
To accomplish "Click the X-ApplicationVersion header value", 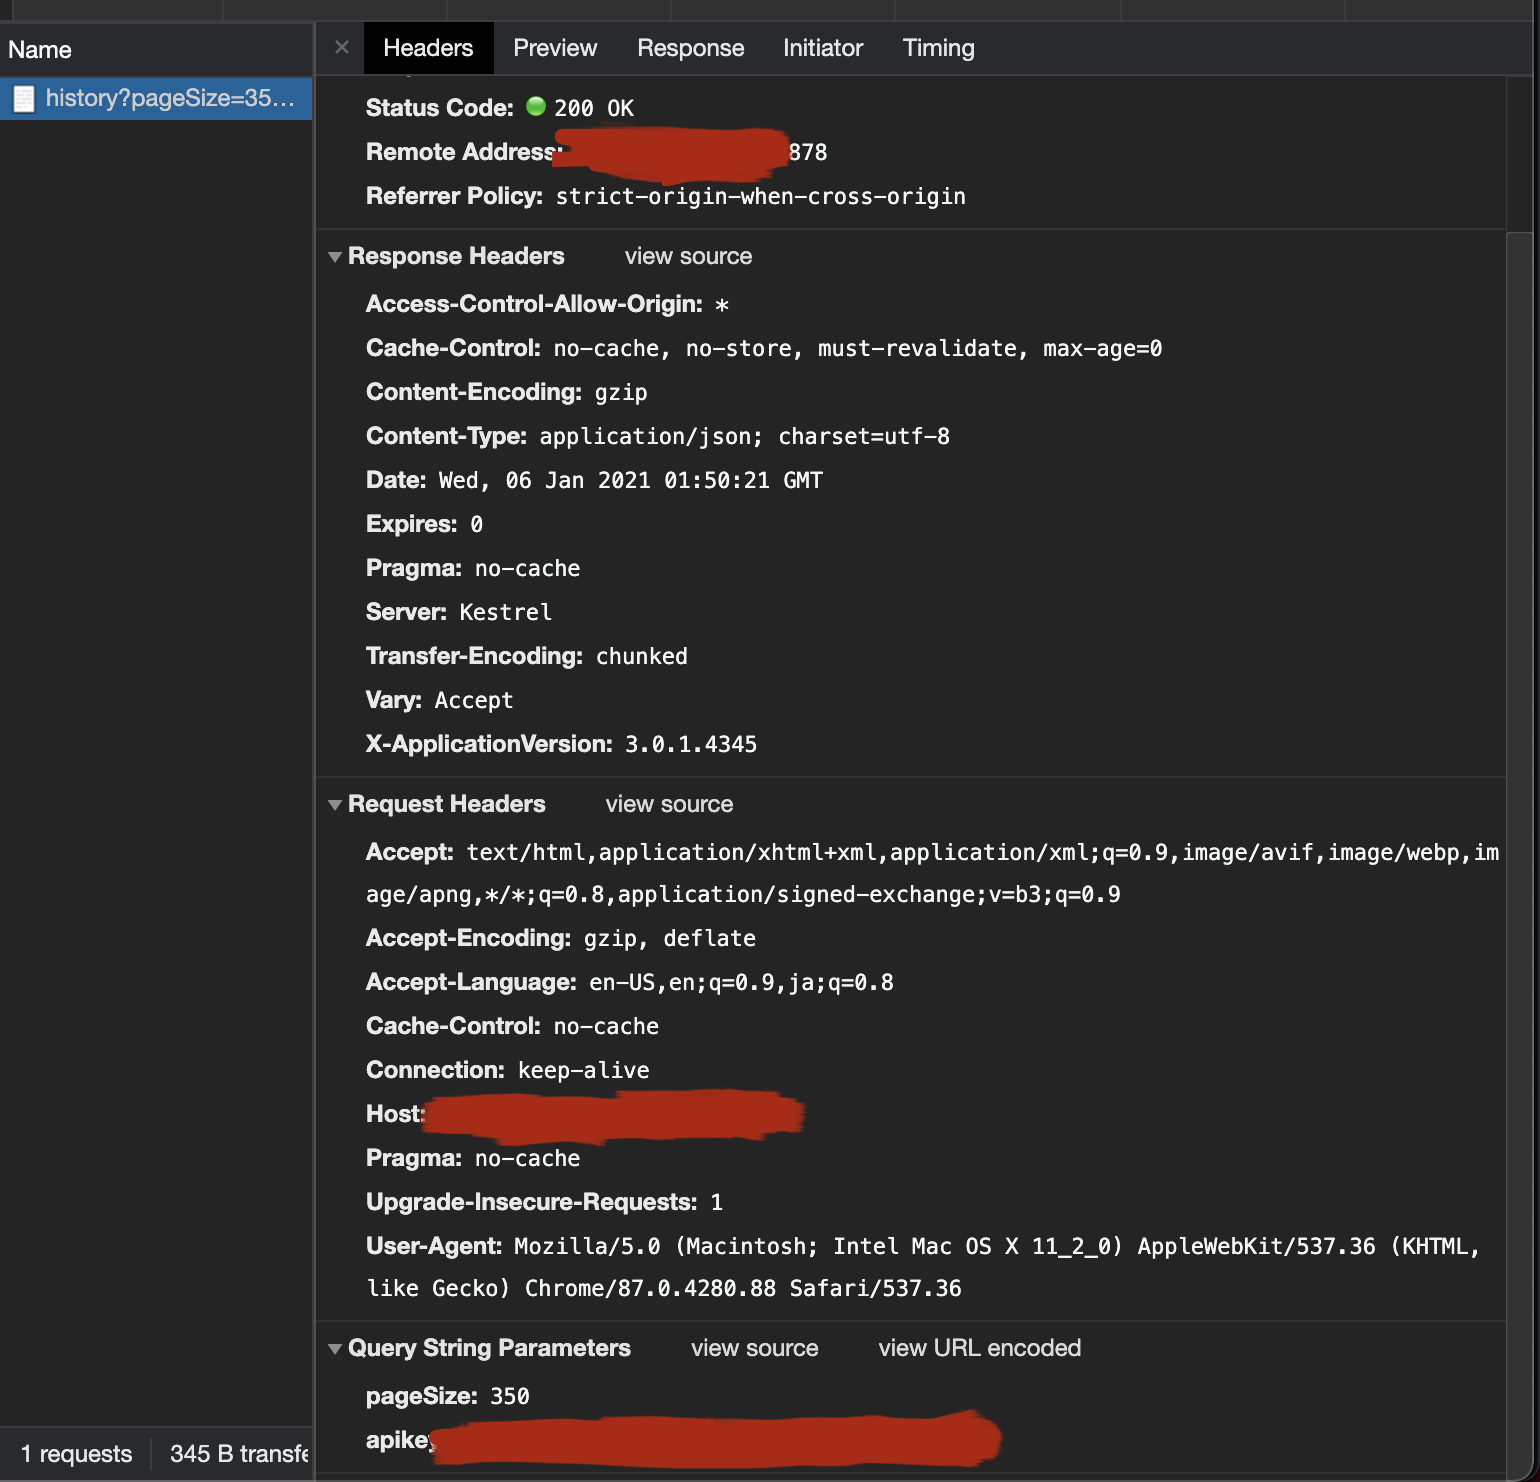I will [x=690, y=743].
